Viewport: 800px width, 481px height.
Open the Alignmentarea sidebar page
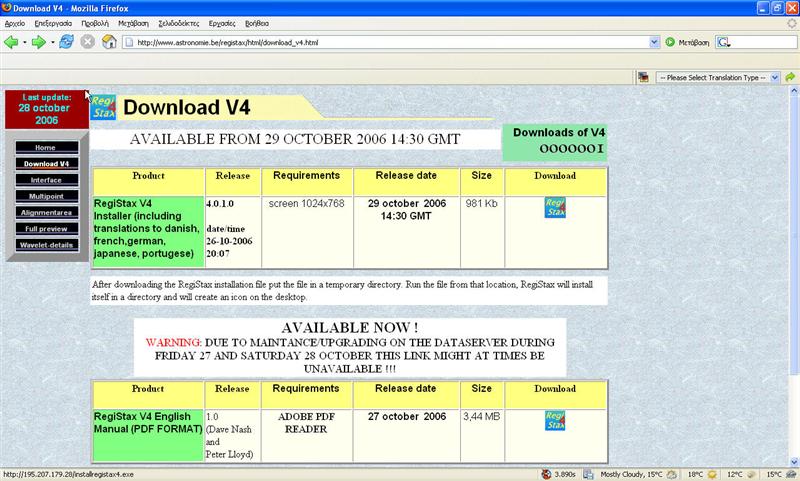click(x=46, y=213)
